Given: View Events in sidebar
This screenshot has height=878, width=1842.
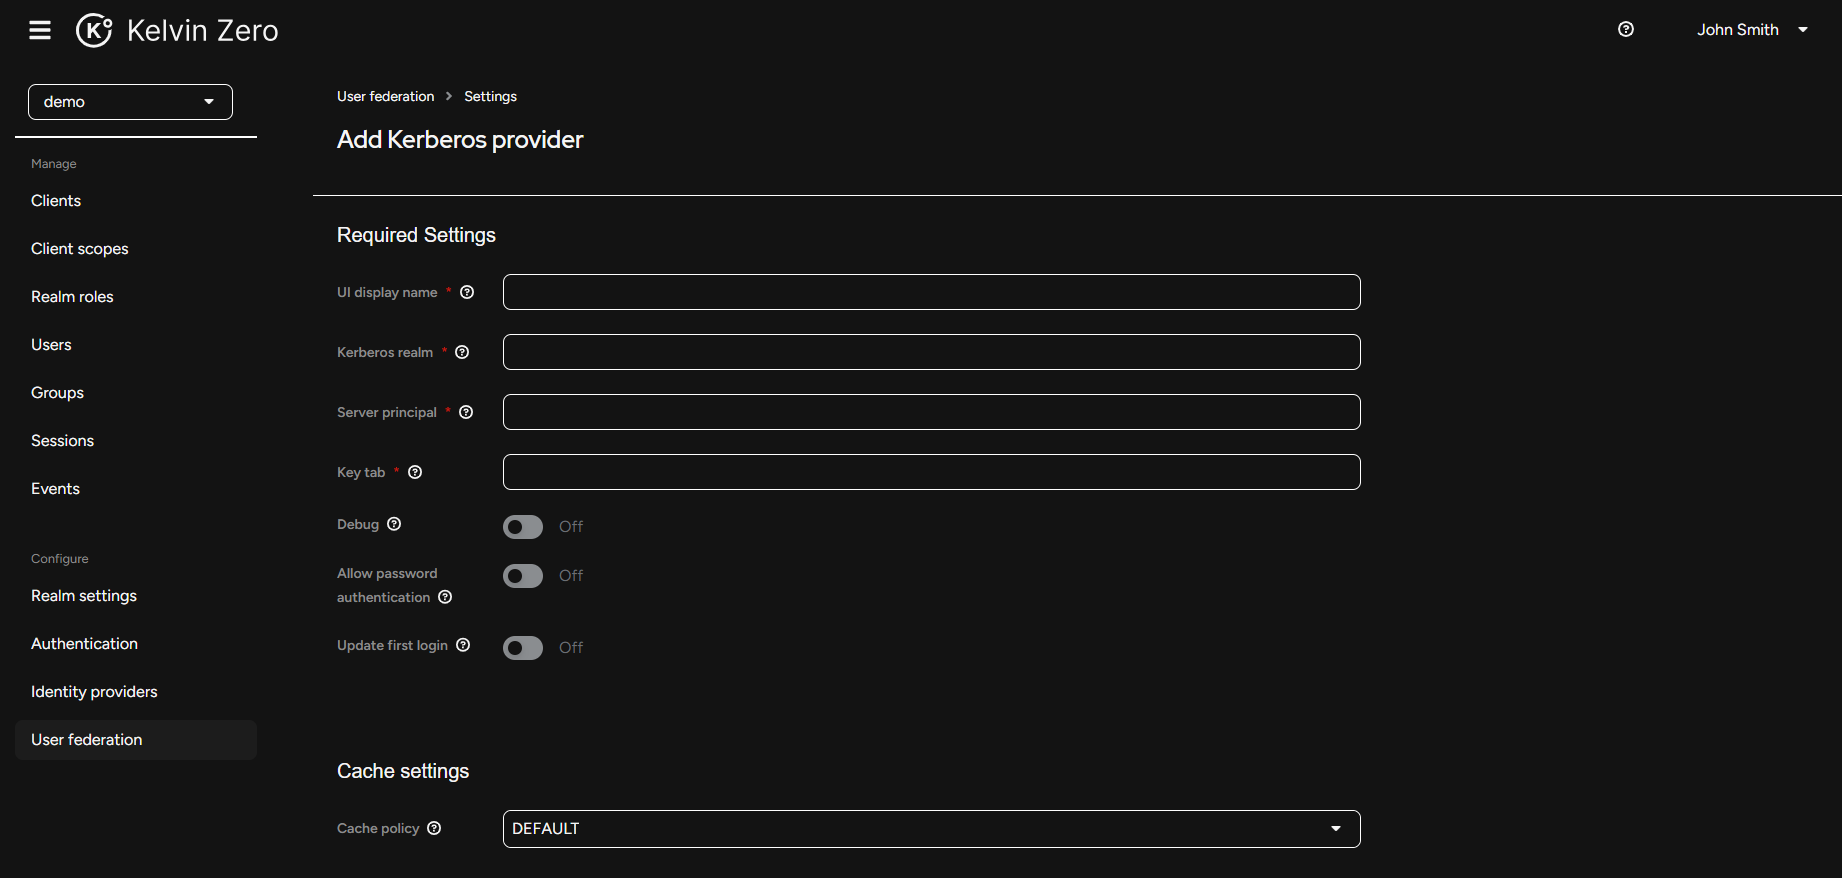Looking at the screenshot, I should click(x=136, y=489).
